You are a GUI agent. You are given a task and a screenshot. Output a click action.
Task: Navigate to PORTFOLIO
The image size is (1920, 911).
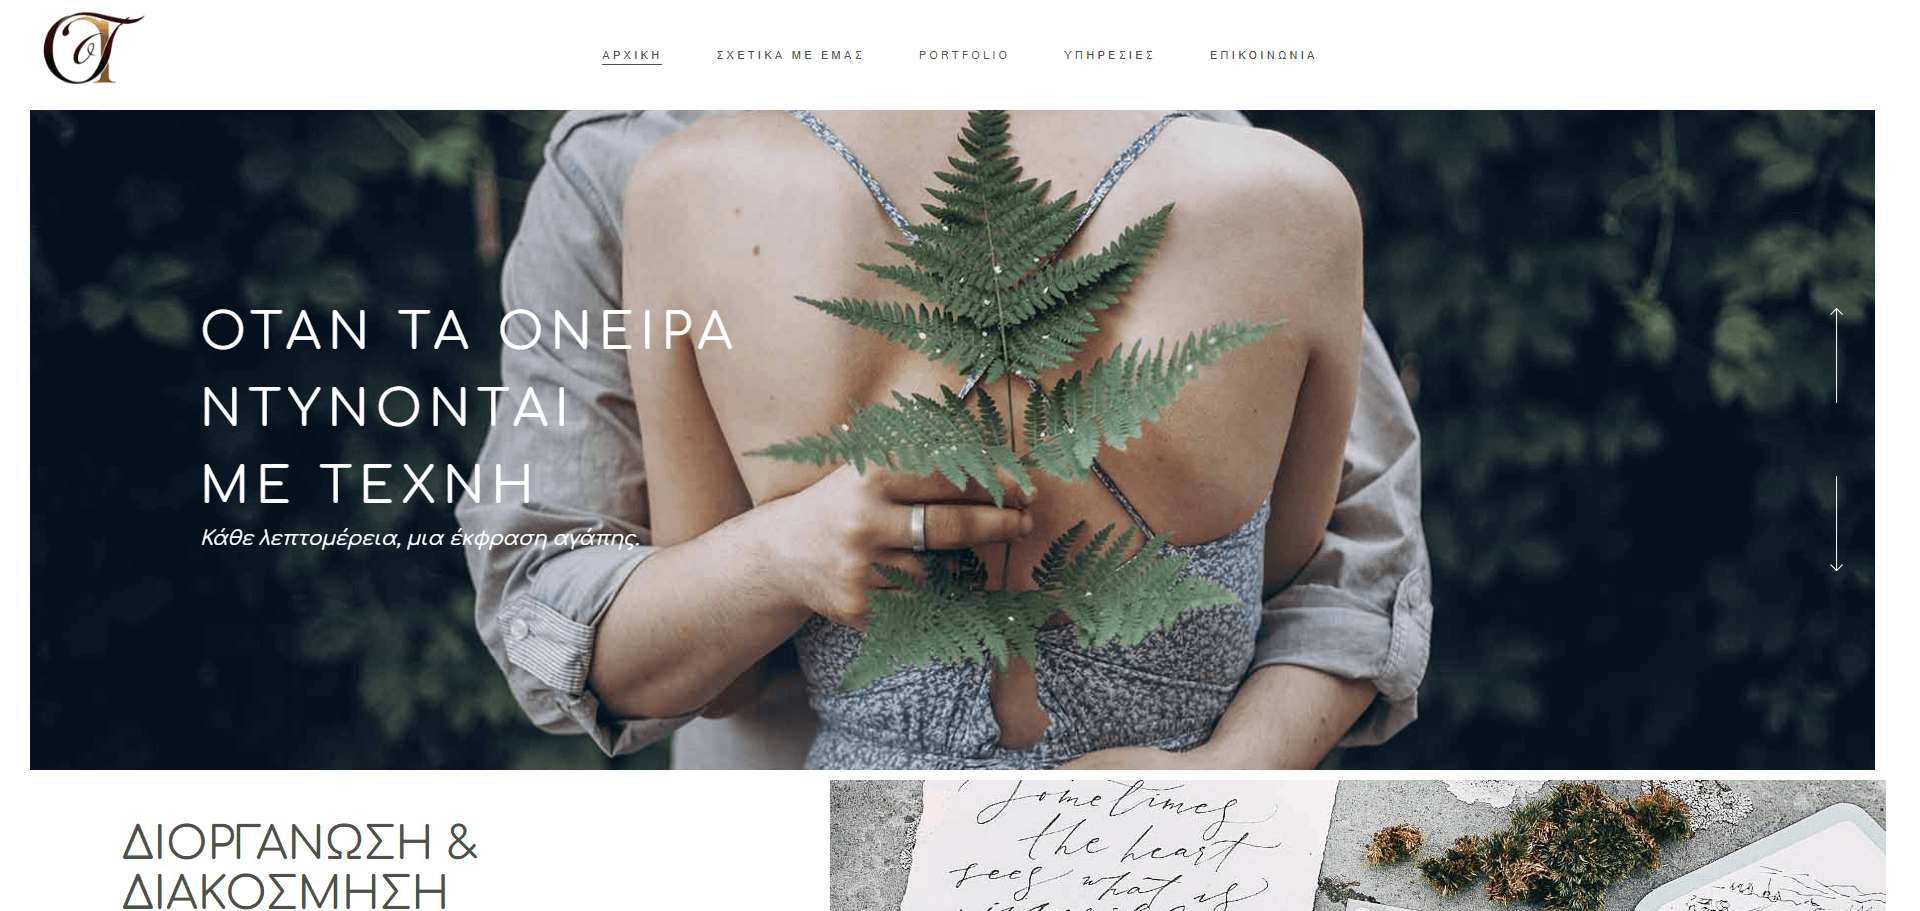point(964,55)
